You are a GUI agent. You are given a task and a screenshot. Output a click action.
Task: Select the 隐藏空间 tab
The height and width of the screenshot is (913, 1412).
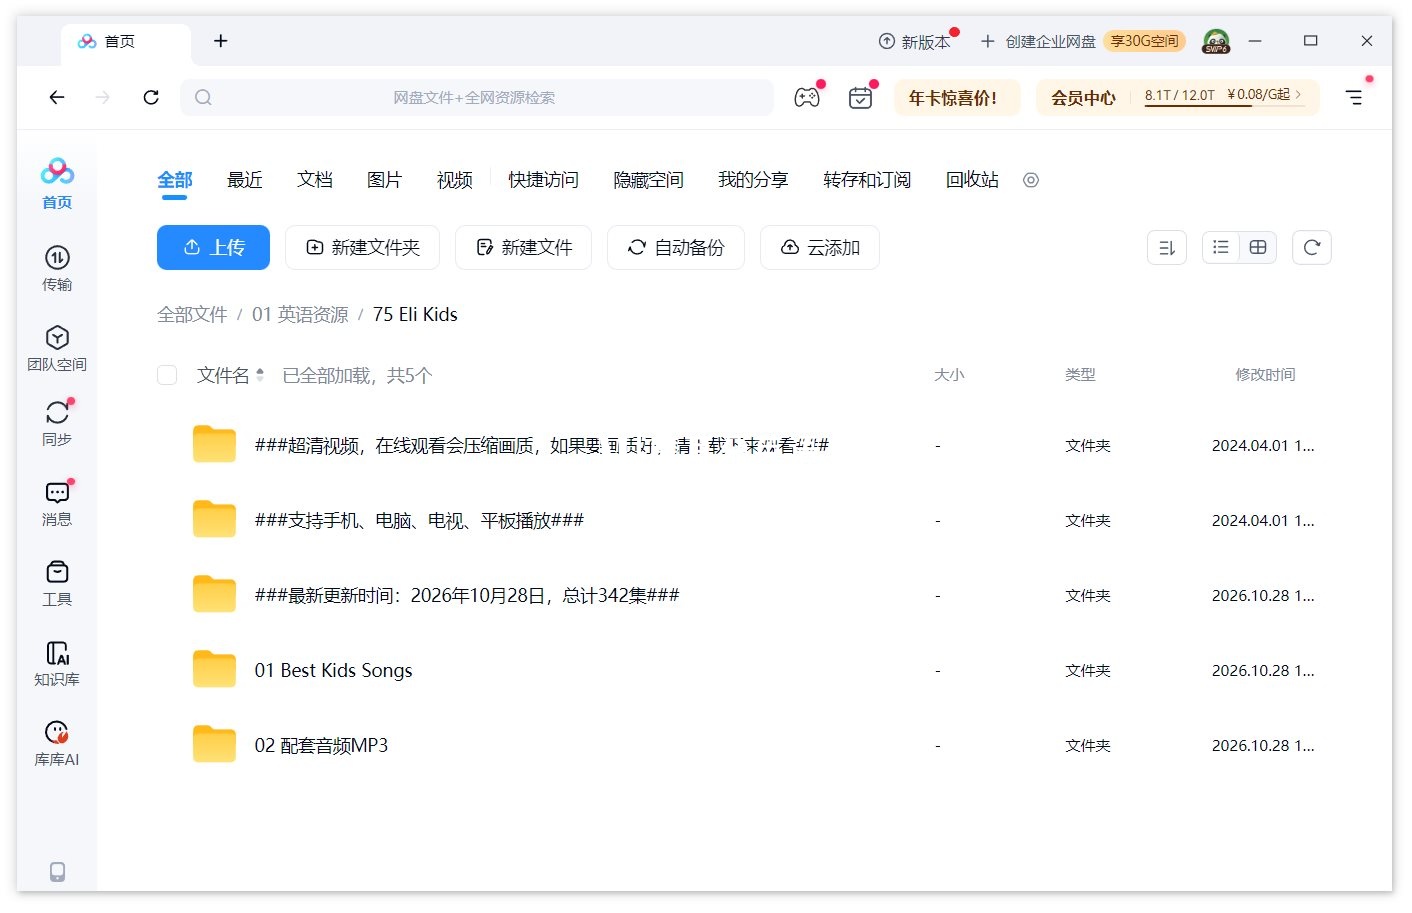click(648, 180)
